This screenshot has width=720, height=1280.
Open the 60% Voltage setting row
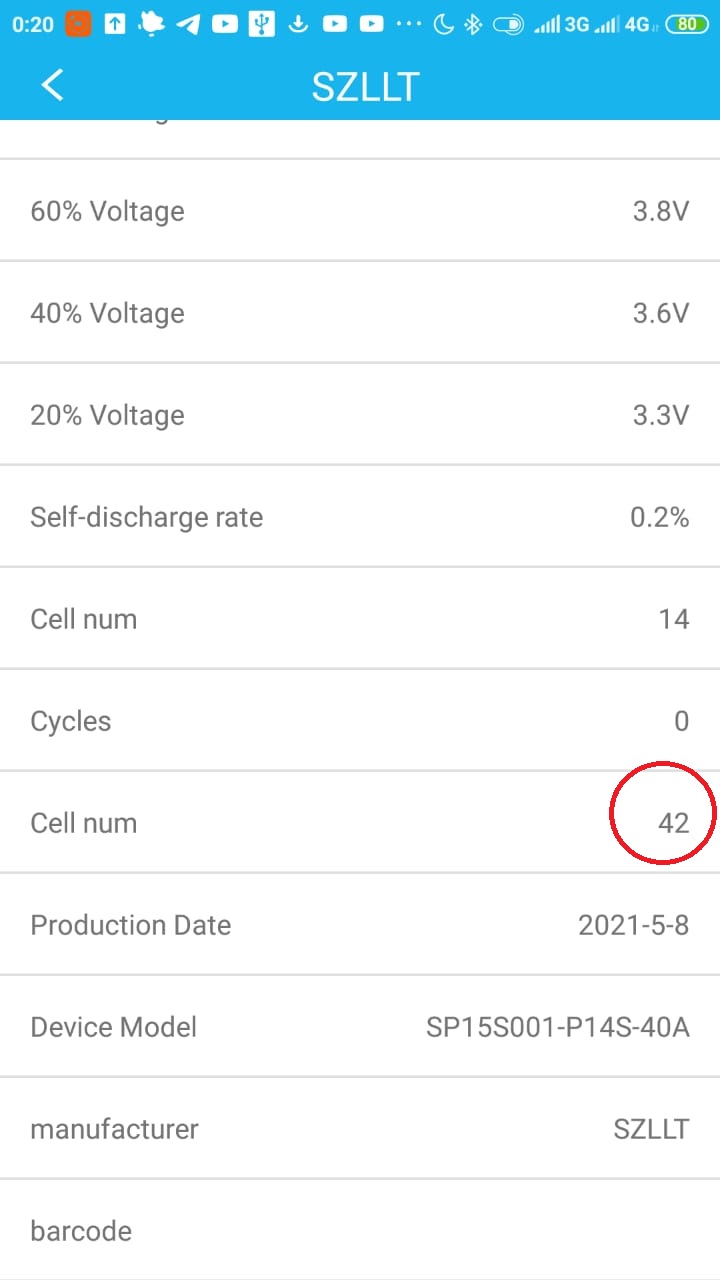(x=360, y=211)
